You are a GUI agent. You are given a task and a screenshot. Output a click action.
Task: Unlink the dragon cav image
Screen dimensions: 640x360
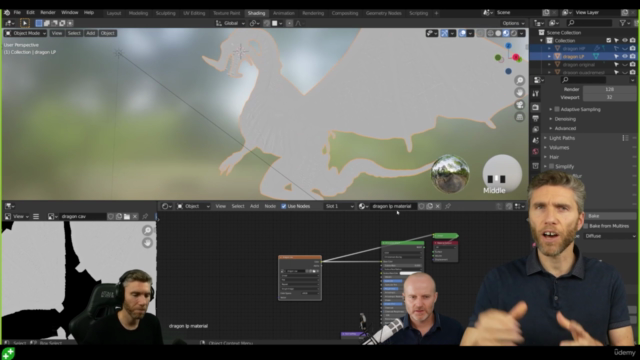point(135,216)
